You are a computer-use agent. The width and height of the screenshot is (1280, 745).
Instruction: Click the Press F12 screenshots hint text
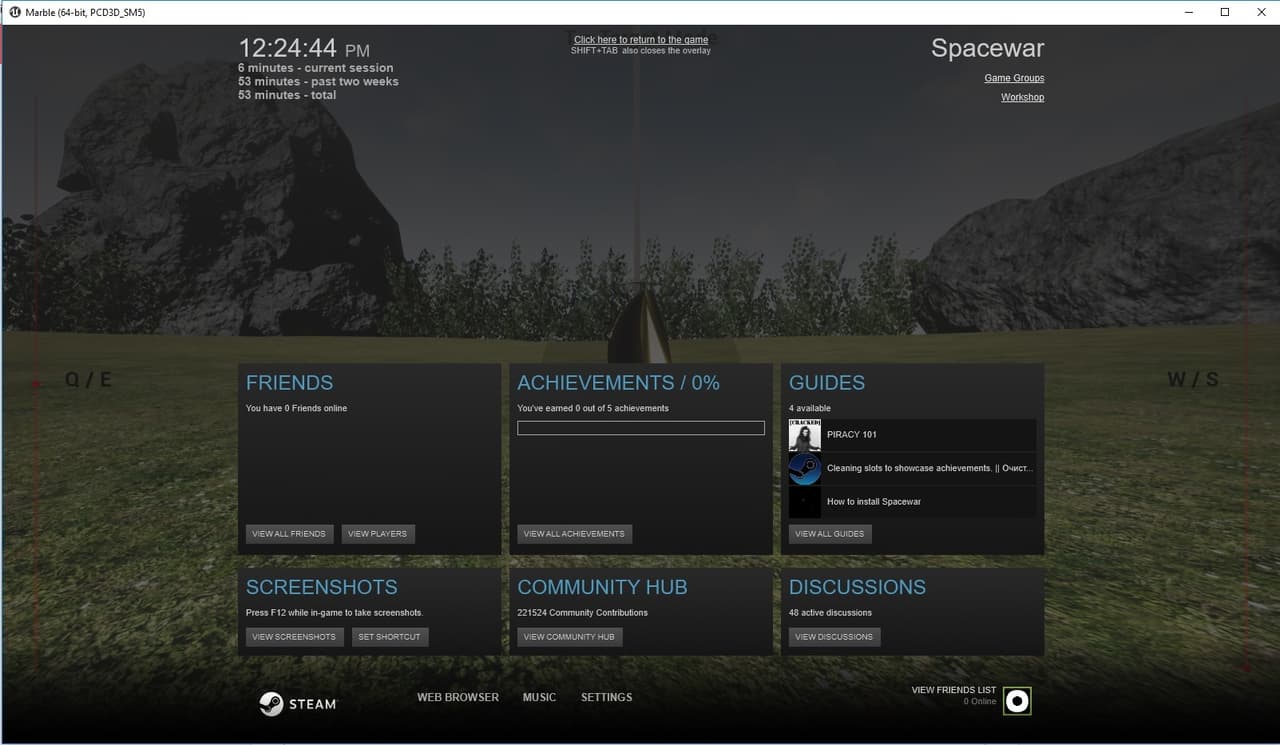[335, 613]
